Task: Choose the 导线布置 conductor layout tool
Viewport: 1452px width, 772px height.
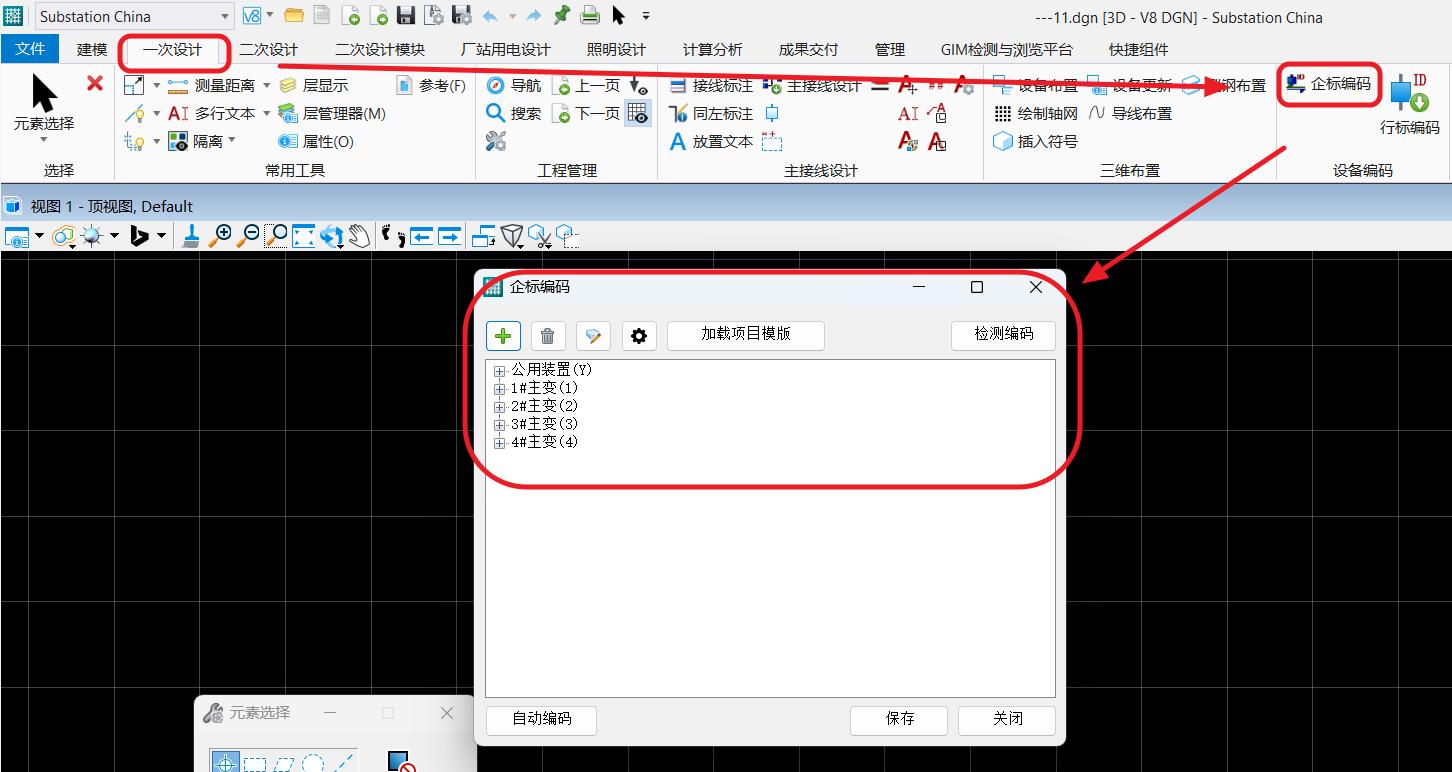Action: [1130, 114]
